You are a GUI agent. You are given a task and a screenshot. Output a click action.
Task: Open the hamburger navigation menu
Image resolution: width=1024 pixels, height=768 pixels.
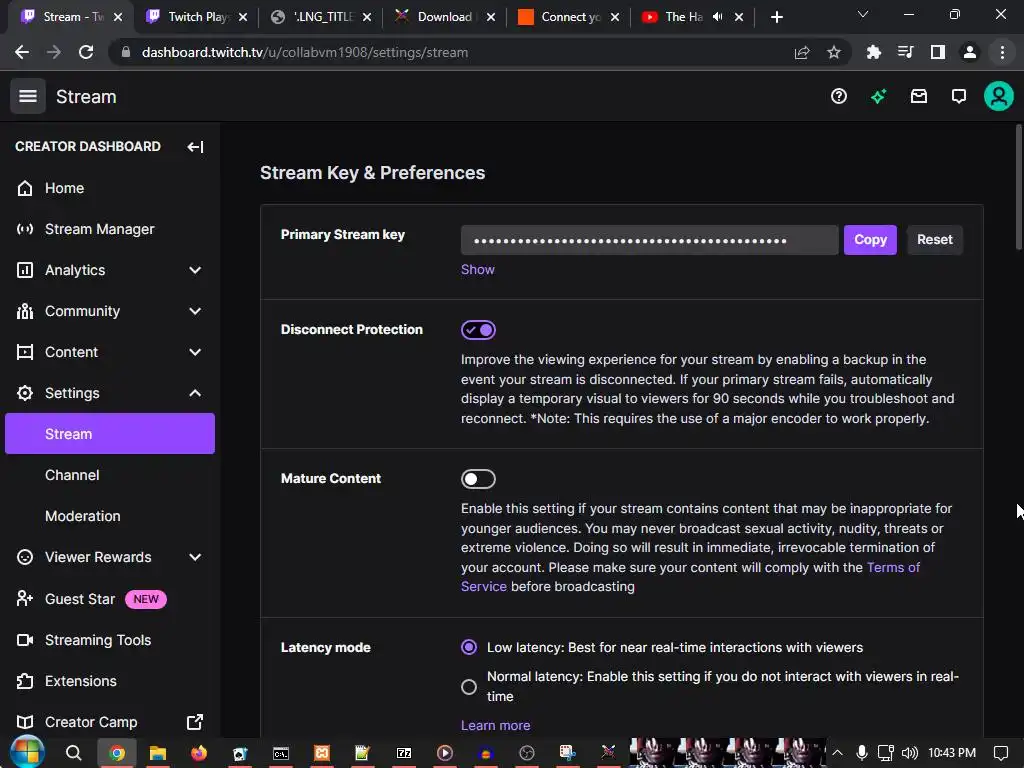pyautogui.click(x=27, y=96)
